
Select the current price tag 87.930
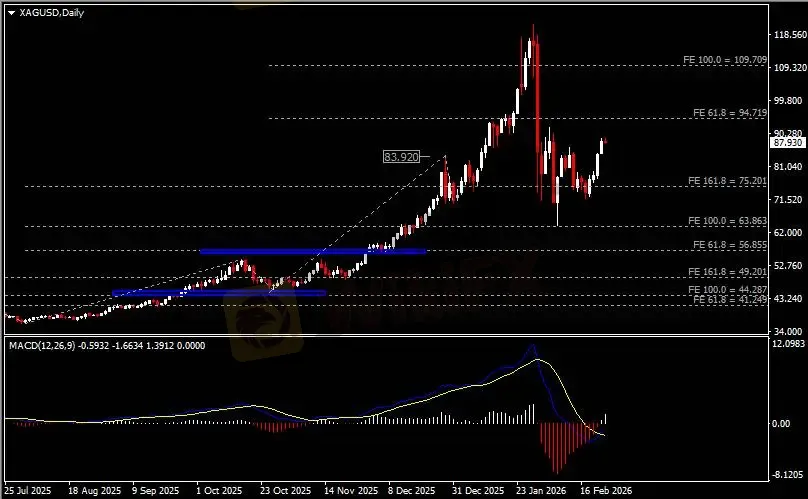click(x=788, y=143)
